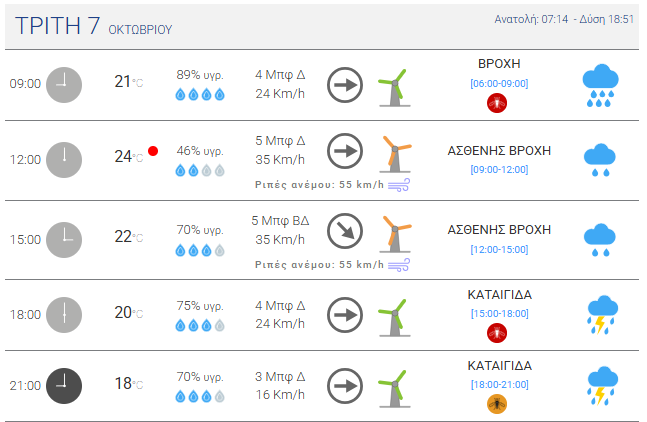Click the ΚΑΤΑΙΓΙΔΑ label at 21:00
647x422 pixels.
coord(499,366)
